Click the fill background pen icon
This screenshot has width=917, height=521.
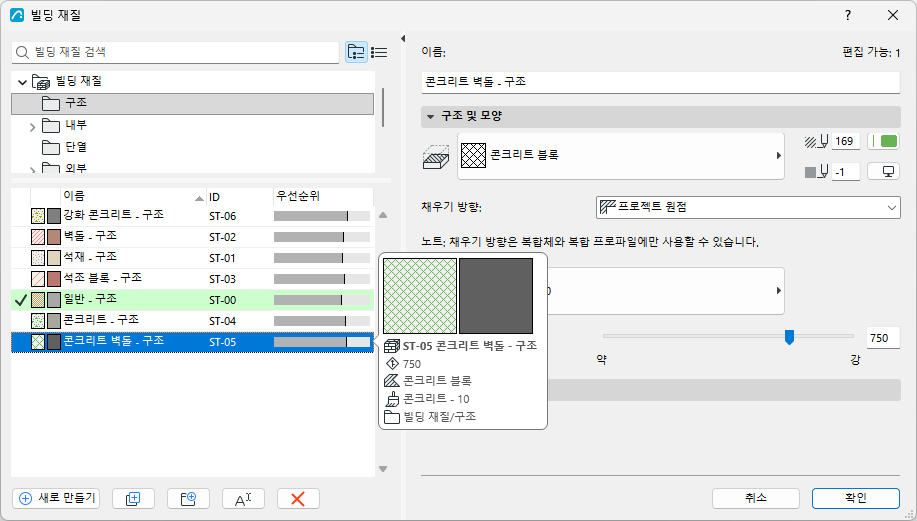pos(816,172)
